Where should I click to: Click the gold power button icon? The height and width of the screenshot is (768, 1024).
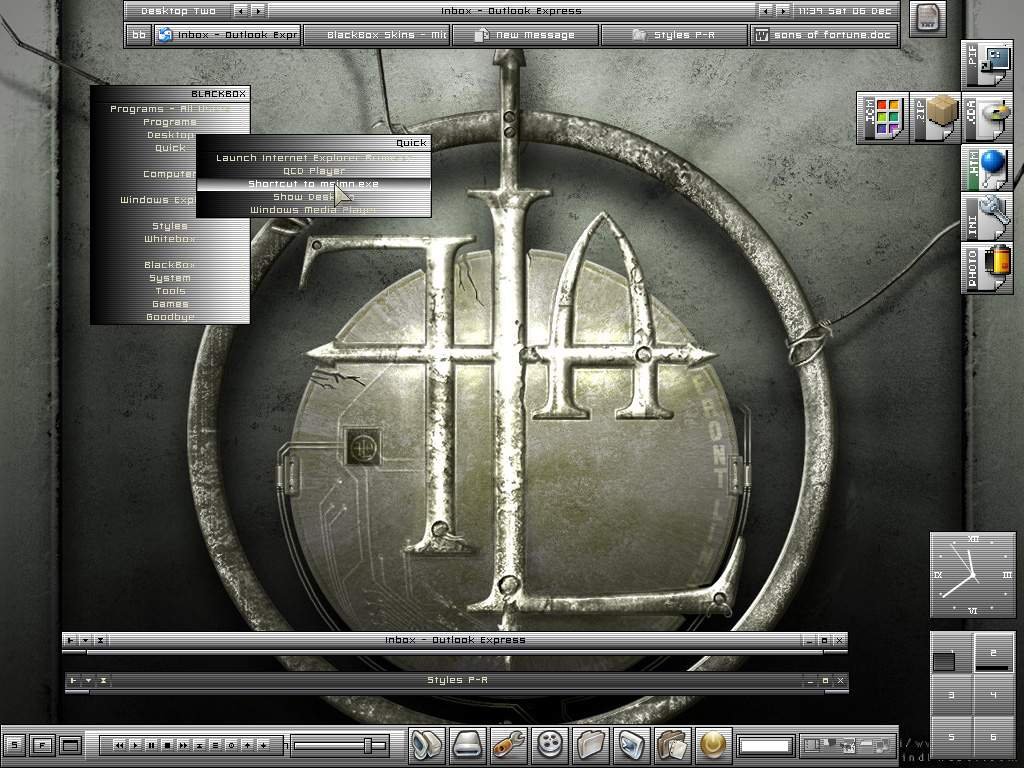[713, 744]
